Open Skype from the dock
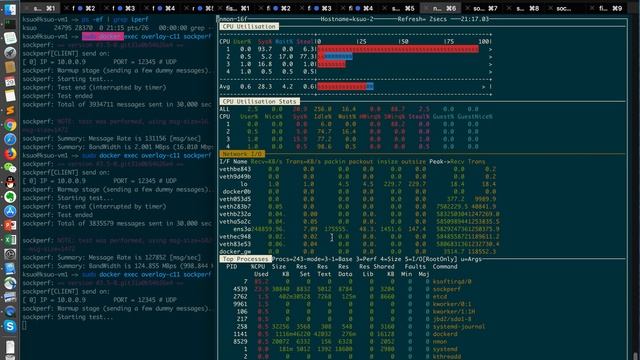The image size is (640, 360). click(10, 326)
